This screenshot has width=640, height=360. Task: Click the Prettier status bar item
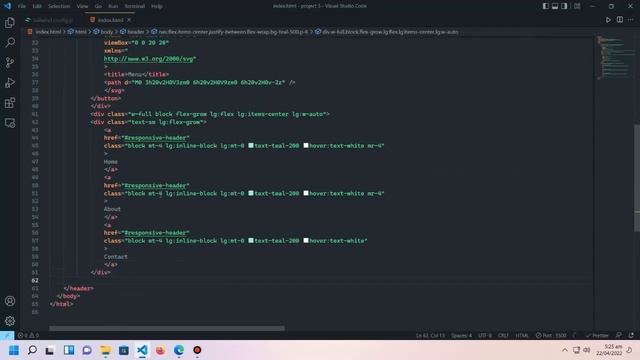(x=597, y=336)
